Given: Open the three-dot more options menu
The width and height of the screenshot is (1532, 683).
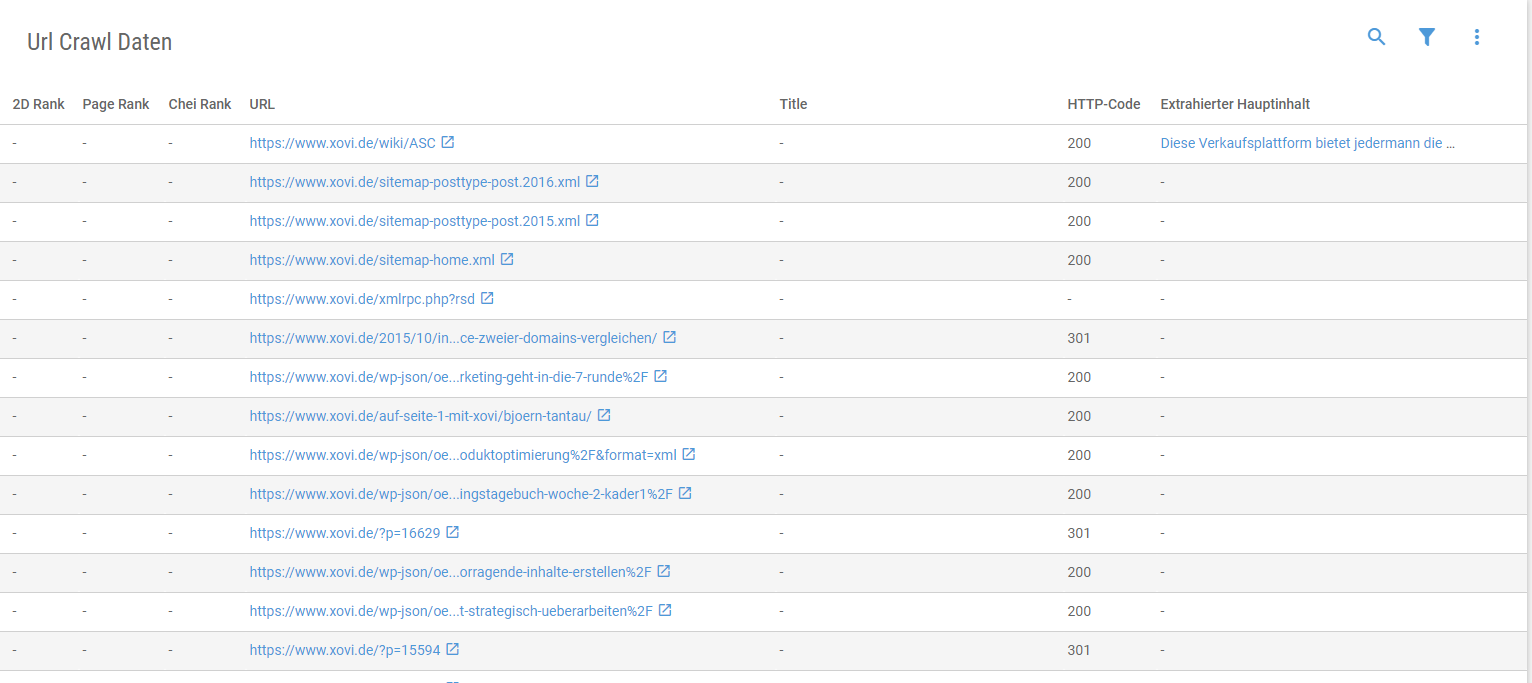Looking at the screenshot, I should click(1477, 37).
